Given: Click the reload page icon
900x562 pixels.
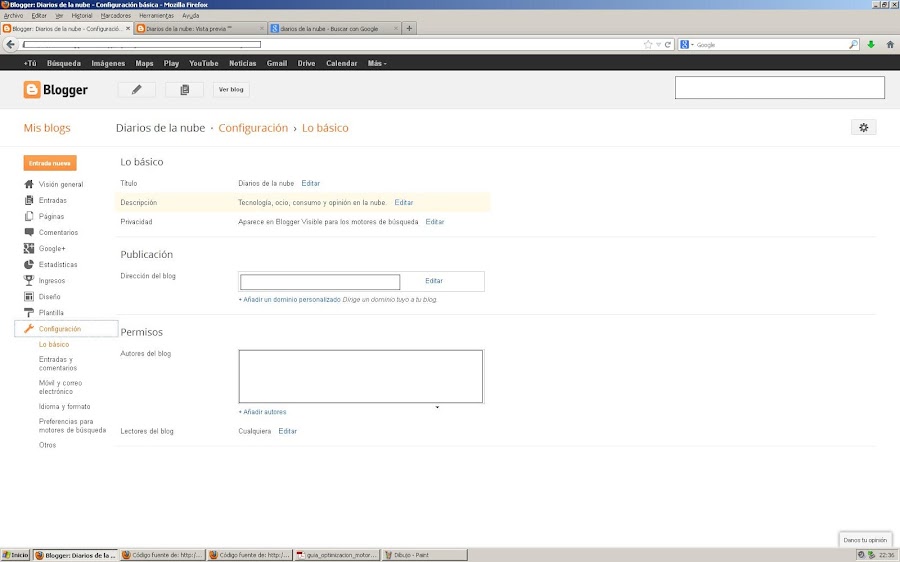Looking at the screenshot, I should click(x=668, y=44).
